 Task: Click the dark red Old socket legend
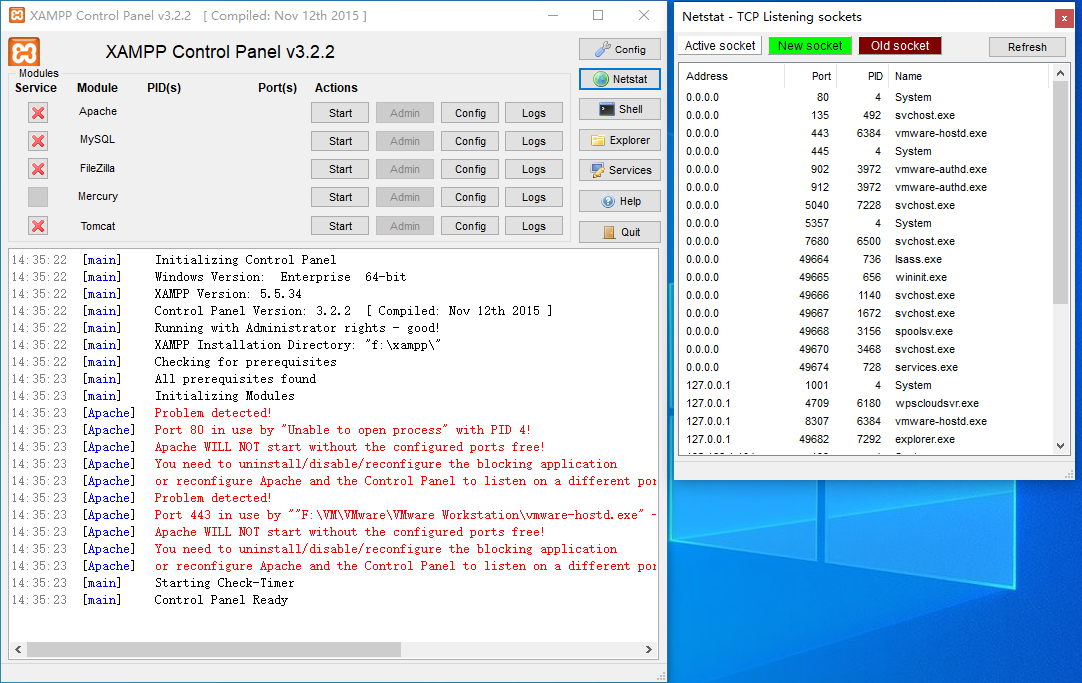[x=900, y=46]
